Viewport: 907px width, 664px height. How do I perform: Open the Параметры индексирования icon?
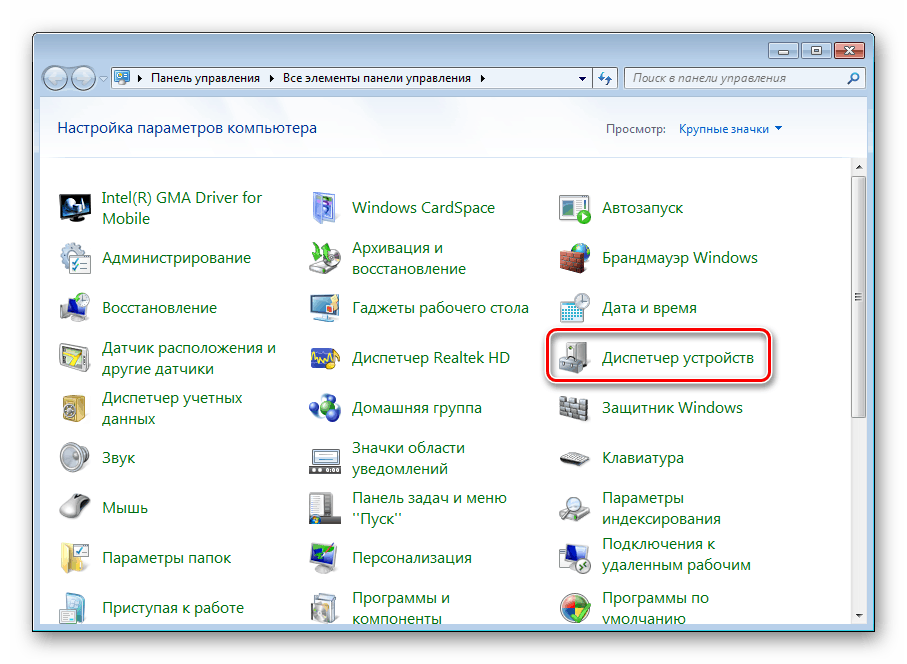(x=574, y=508)
